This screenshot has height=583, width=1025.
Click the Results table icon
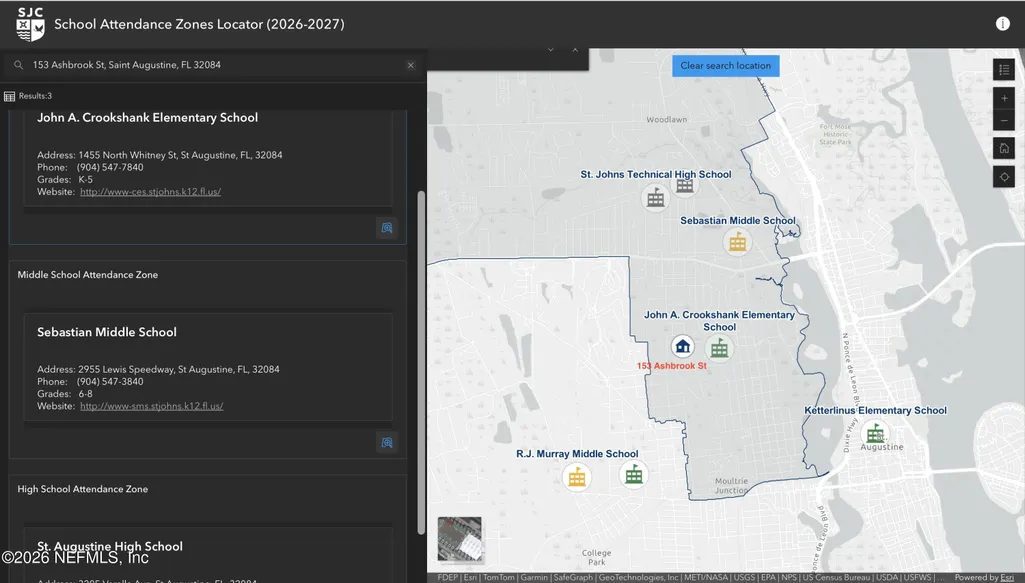point(9,96)
